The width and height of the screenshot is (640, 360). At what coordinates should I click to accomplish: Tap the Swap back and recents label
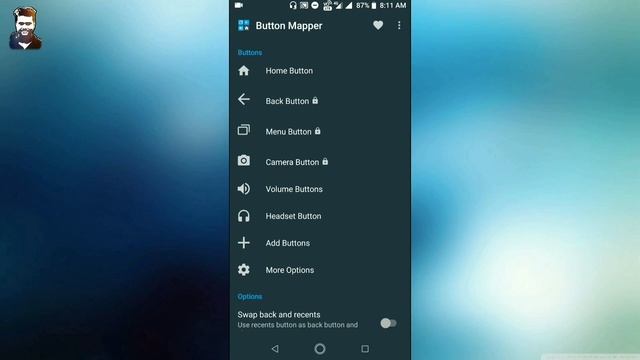[x=279, y=315]
